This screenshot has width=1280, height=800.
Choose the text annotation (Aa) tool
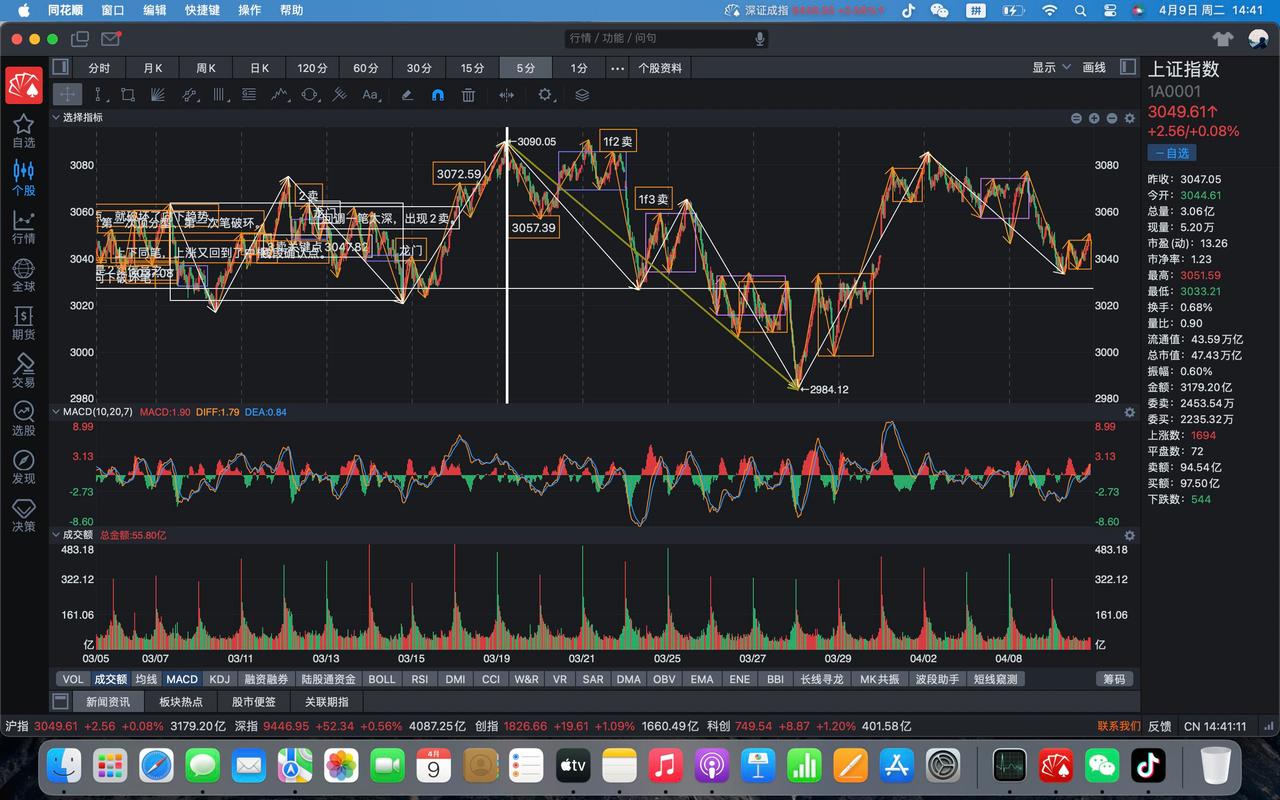(x=370, y=95)
